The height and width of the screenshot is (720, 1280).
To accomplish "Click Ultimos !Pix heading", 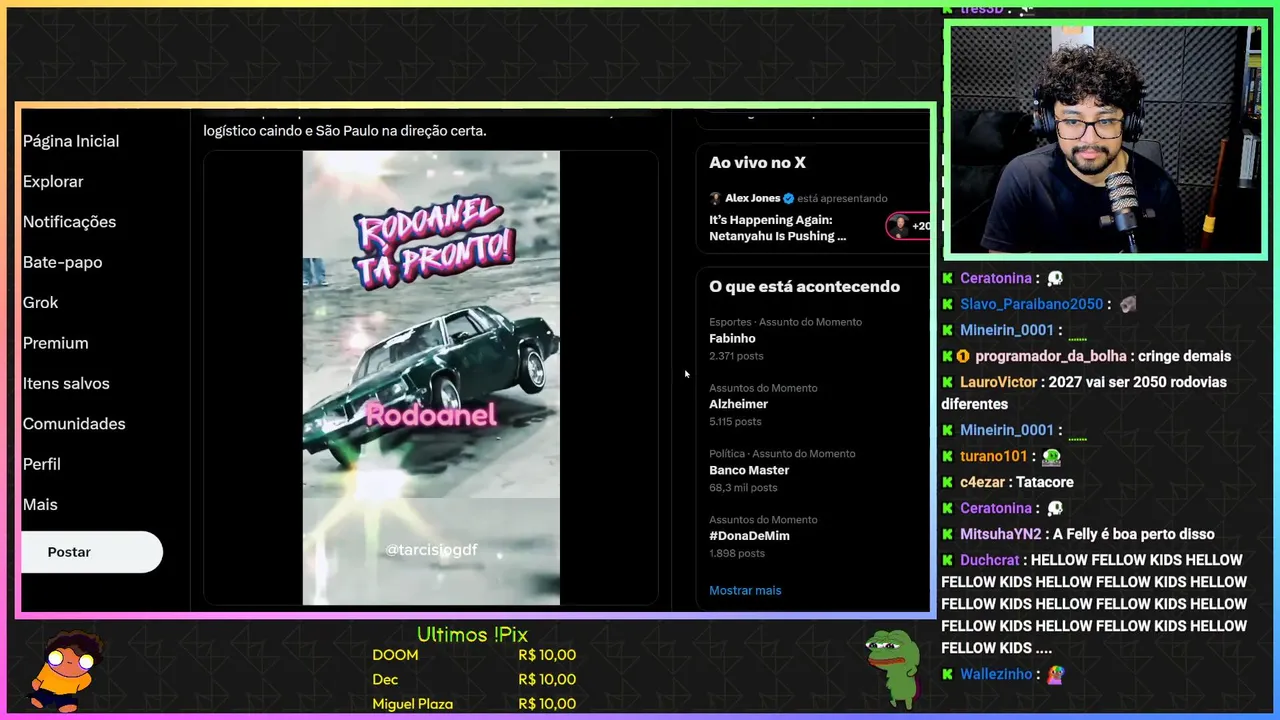I will 472,635.
